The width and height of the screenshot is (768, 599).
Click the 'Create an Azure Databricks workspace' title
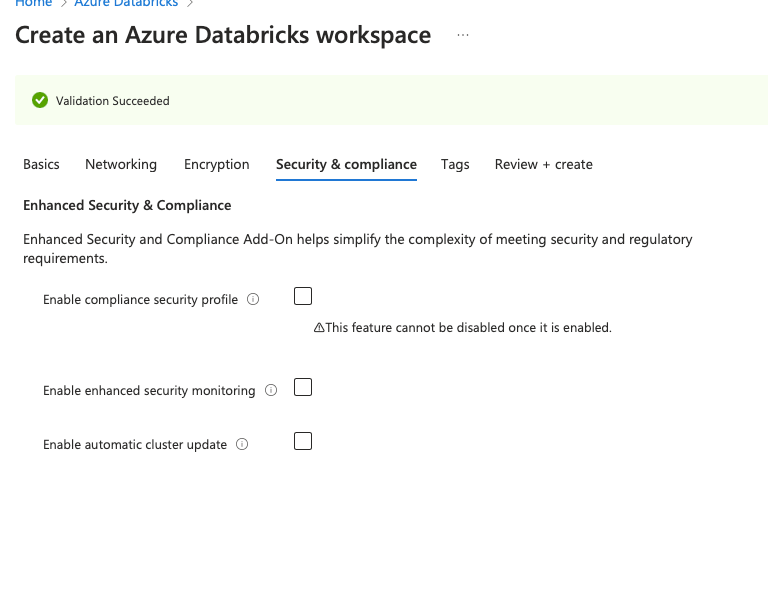tap(223, 36)
